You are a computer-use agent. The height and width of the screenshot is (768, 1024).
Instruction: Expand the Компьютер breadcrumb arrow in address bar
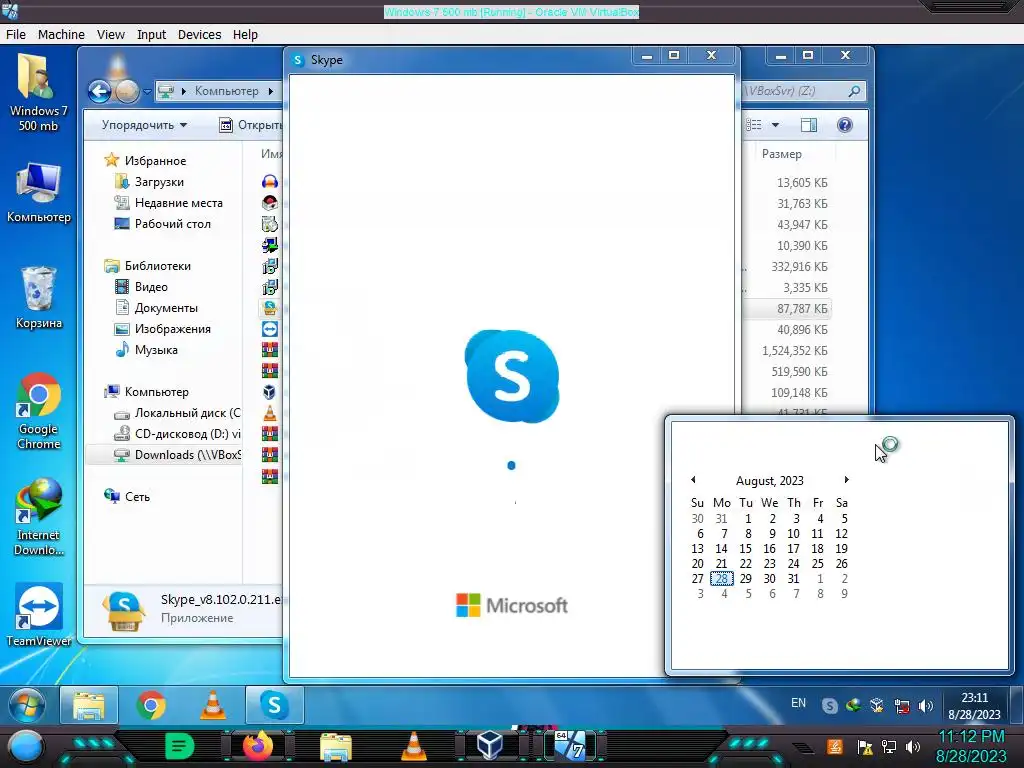click(270, 91)
